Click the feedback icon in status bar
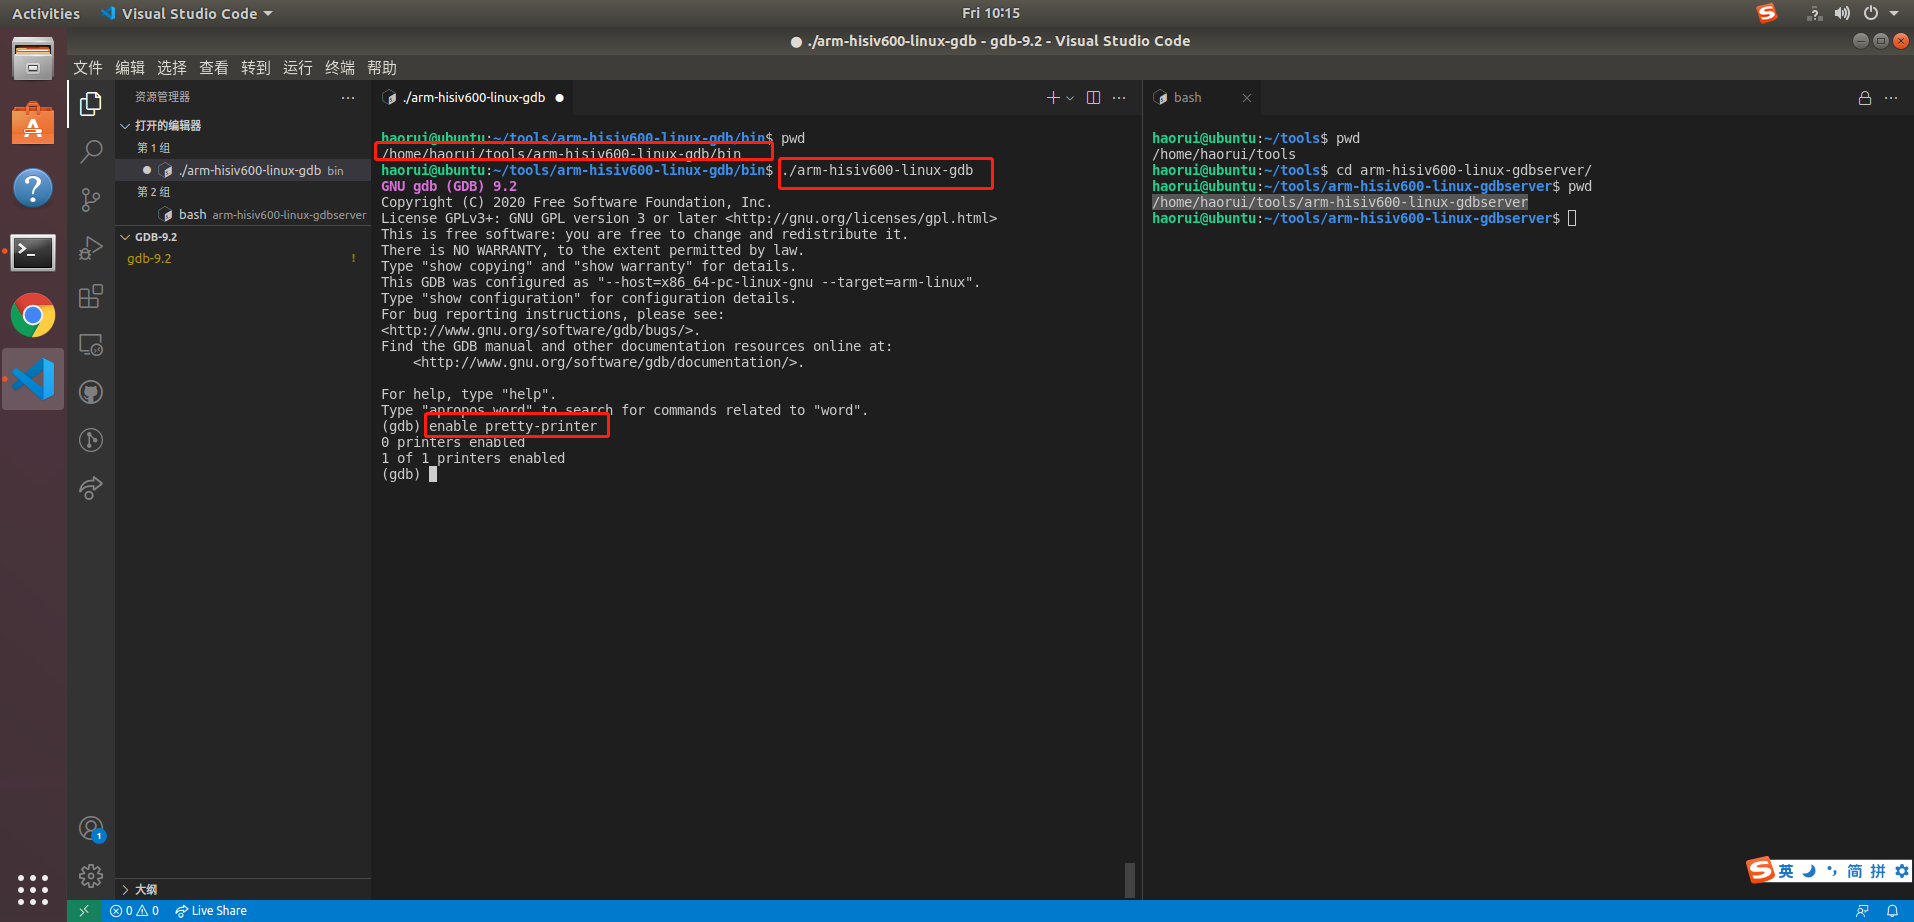The height and width of the screenshot is (922, 1914). pos(1862,911)
